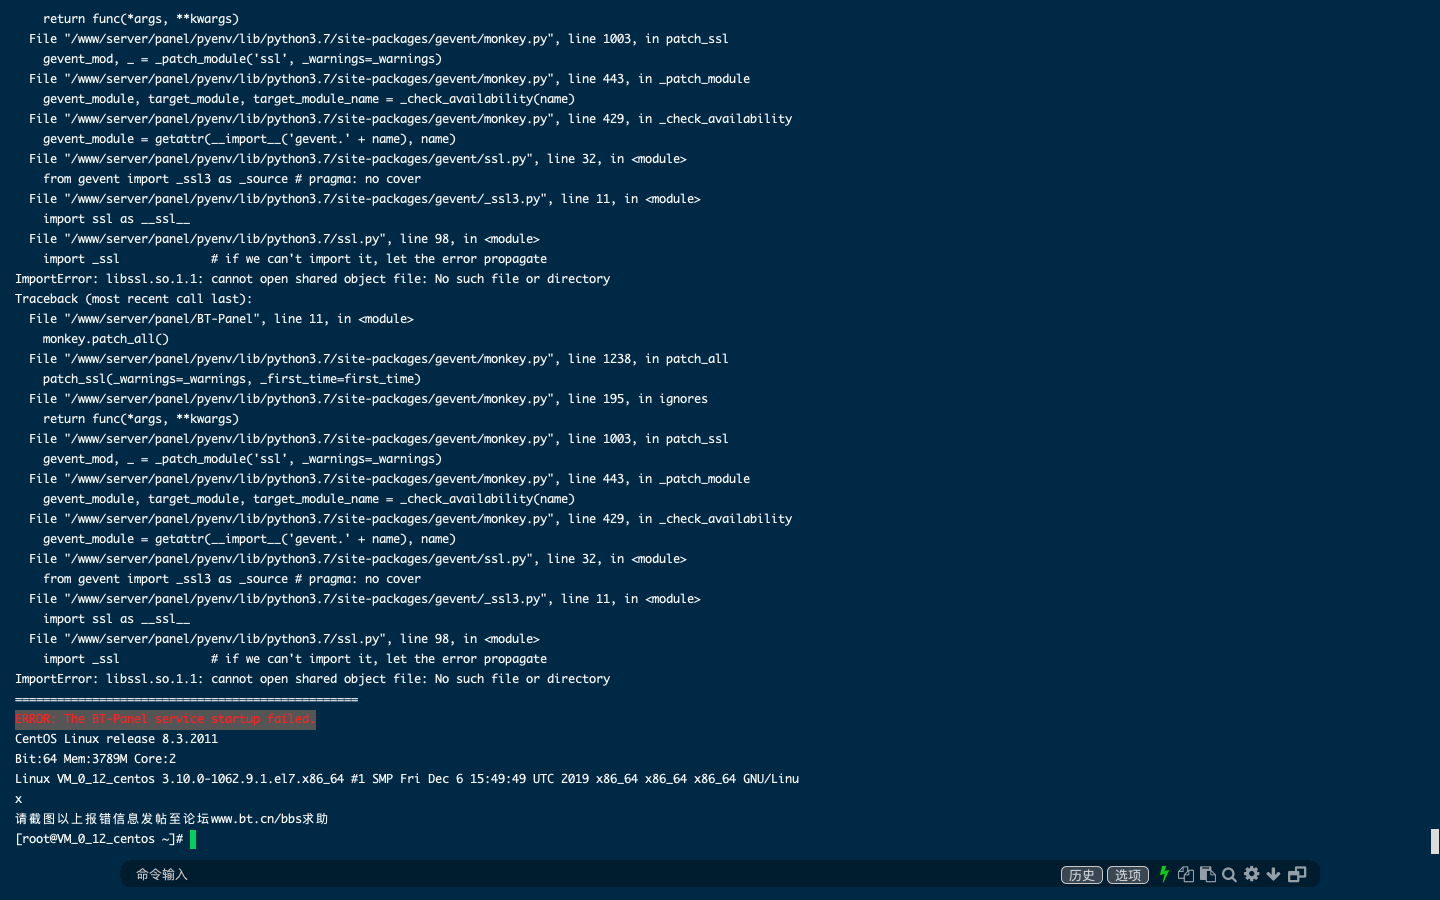Click 'Traceback (most recent call last):' line

[x=133, y=299]
